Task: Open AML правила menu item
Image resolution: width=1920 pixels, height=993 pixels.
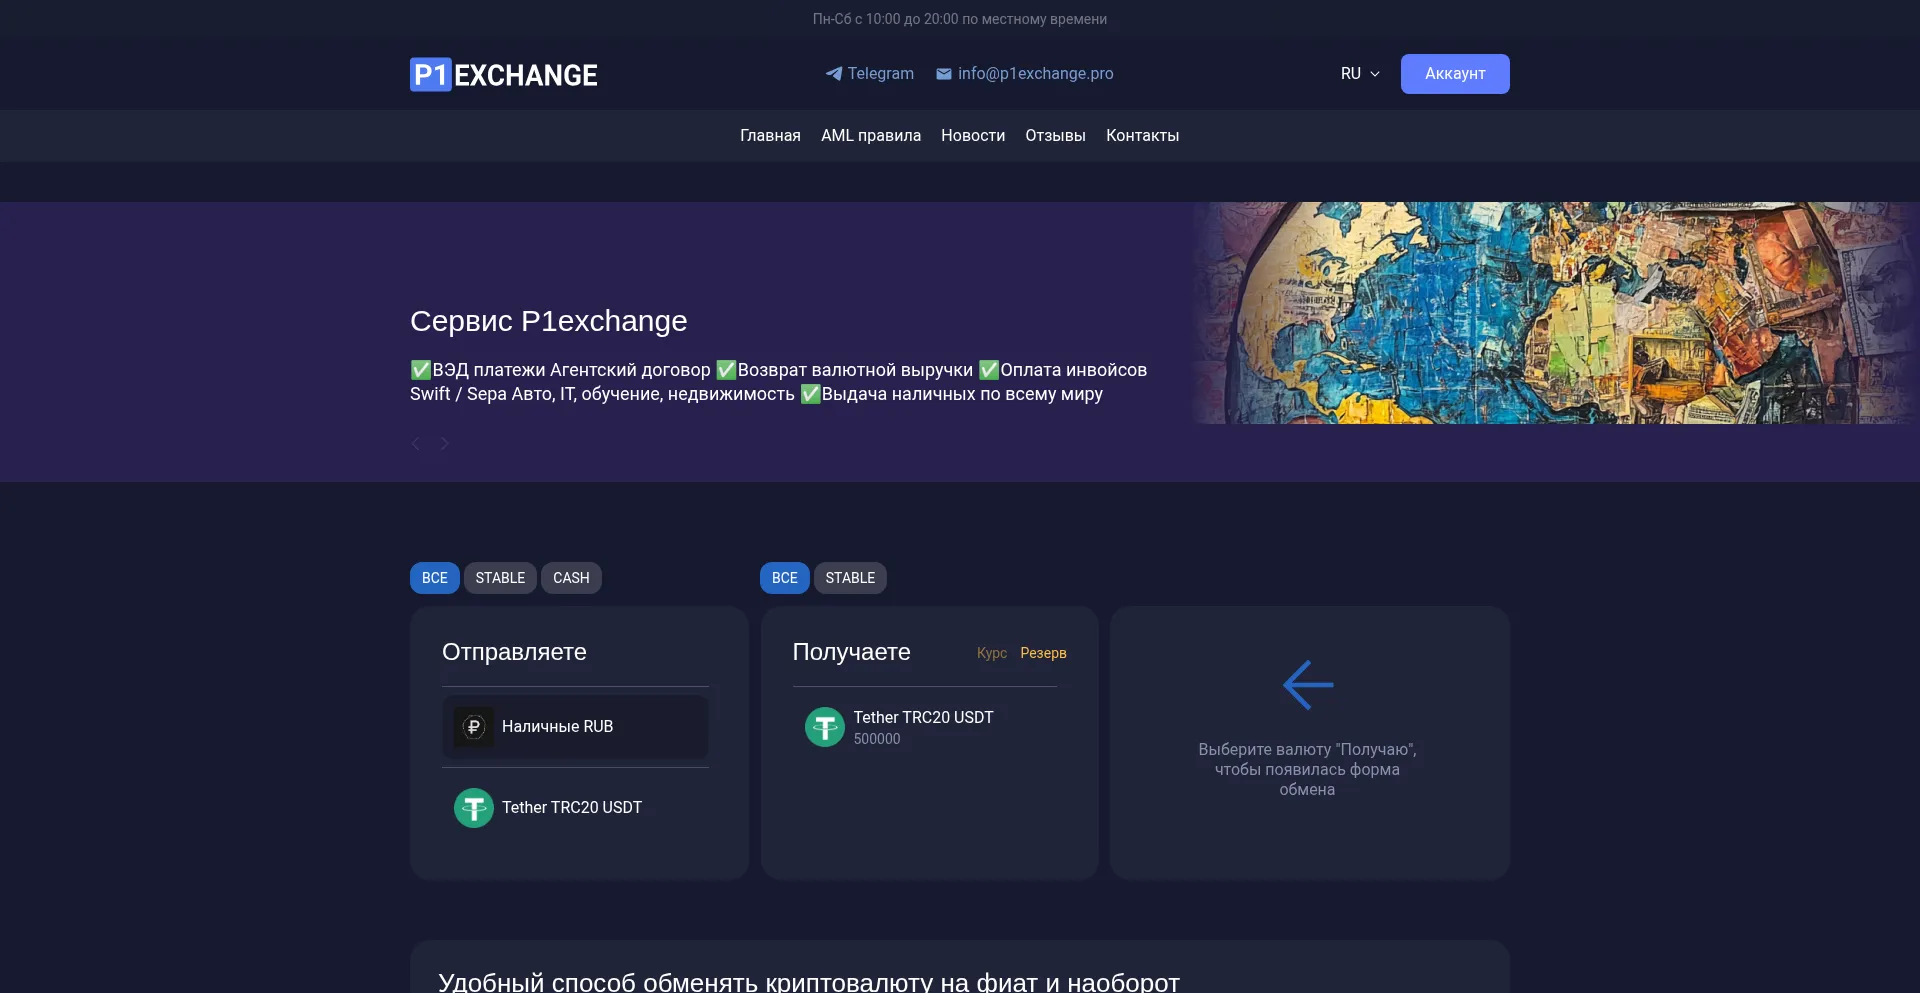Action: pyautogui.click(x=871, y=136)
